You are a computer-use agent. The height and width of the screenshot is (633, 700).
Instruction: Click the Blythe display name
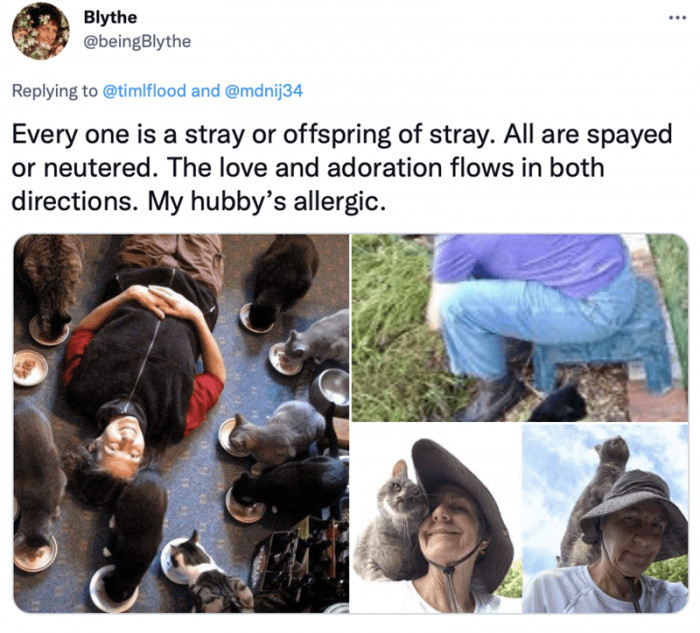(x=110, y=18)
